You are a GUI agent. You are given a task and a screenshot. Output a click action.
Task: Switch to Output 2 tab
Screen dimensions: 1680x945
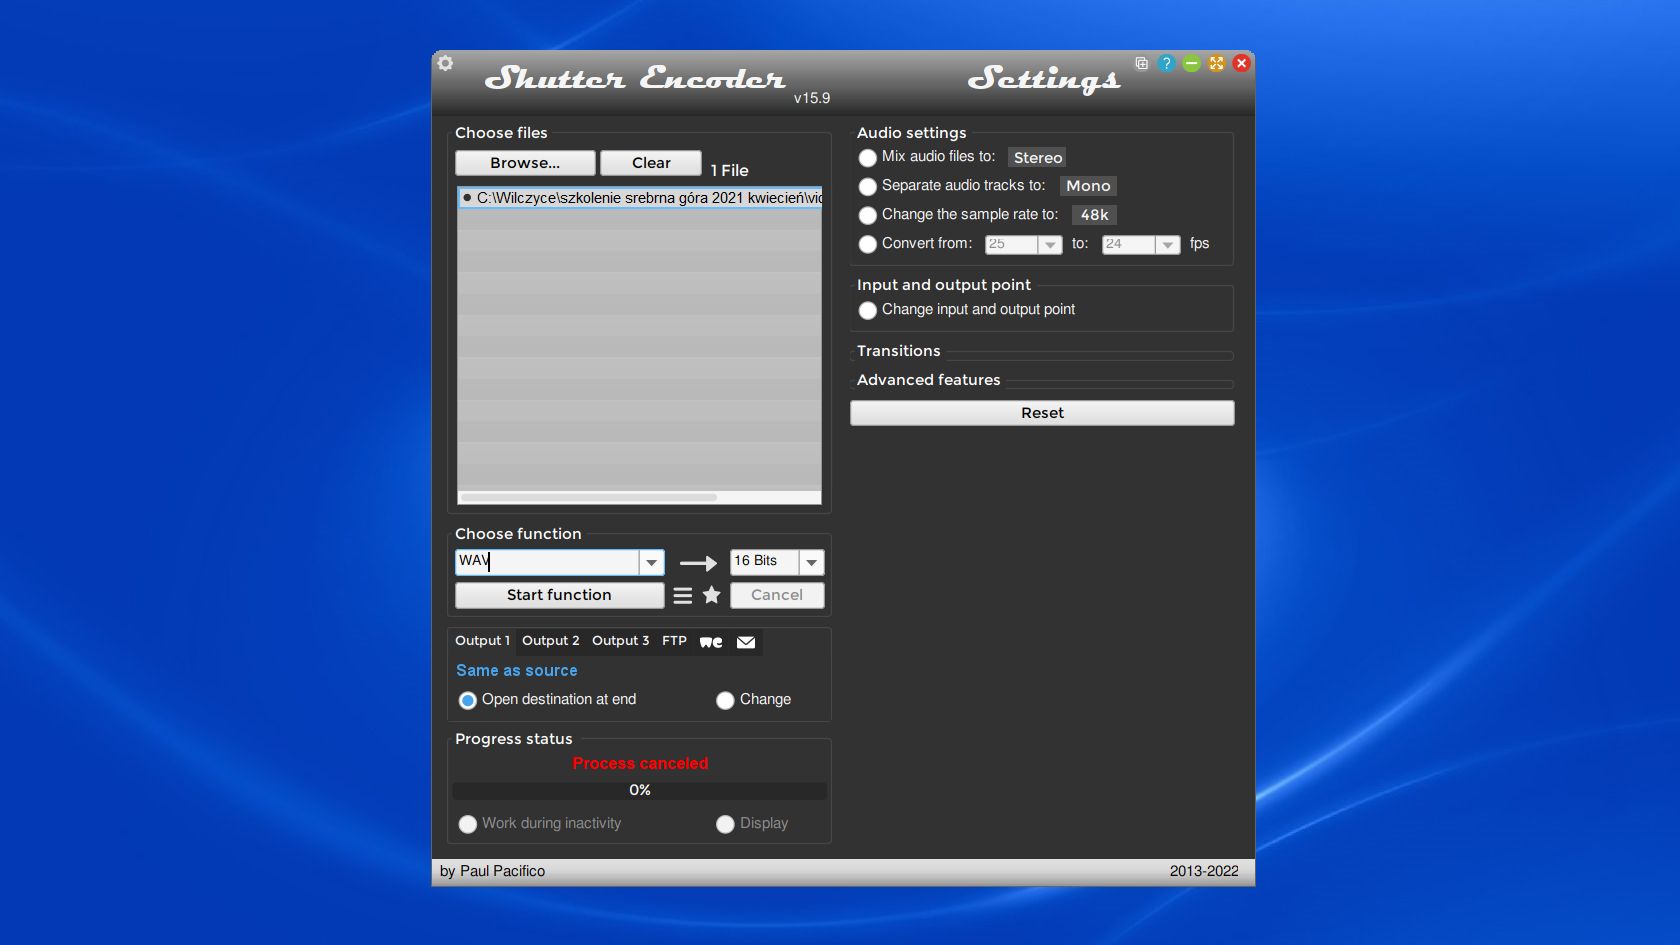tap(550, 641)
